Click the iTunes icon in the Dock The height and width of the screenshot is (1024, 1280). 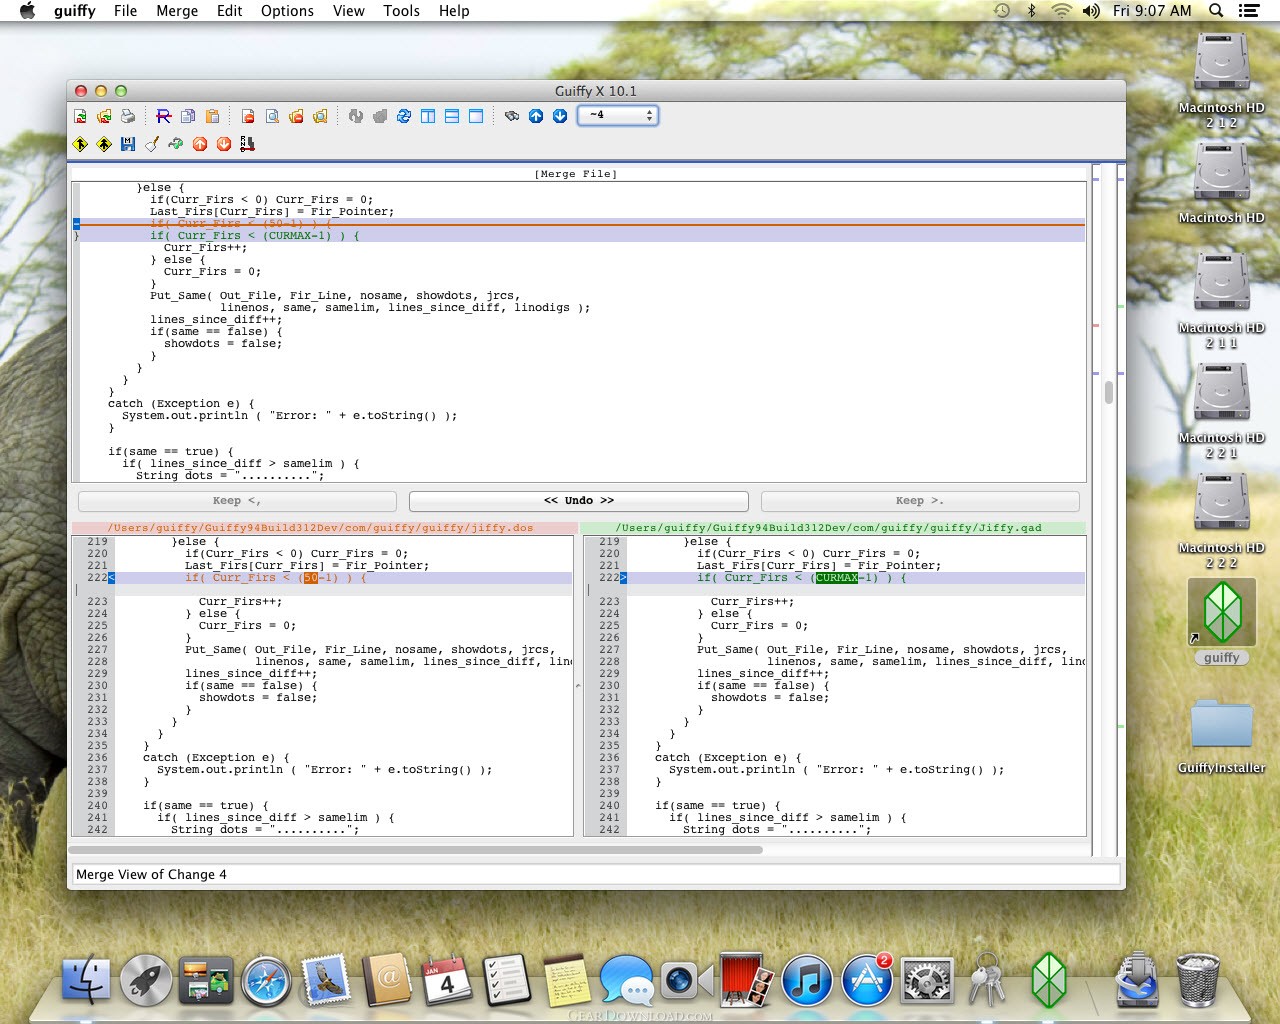[807, 981]
